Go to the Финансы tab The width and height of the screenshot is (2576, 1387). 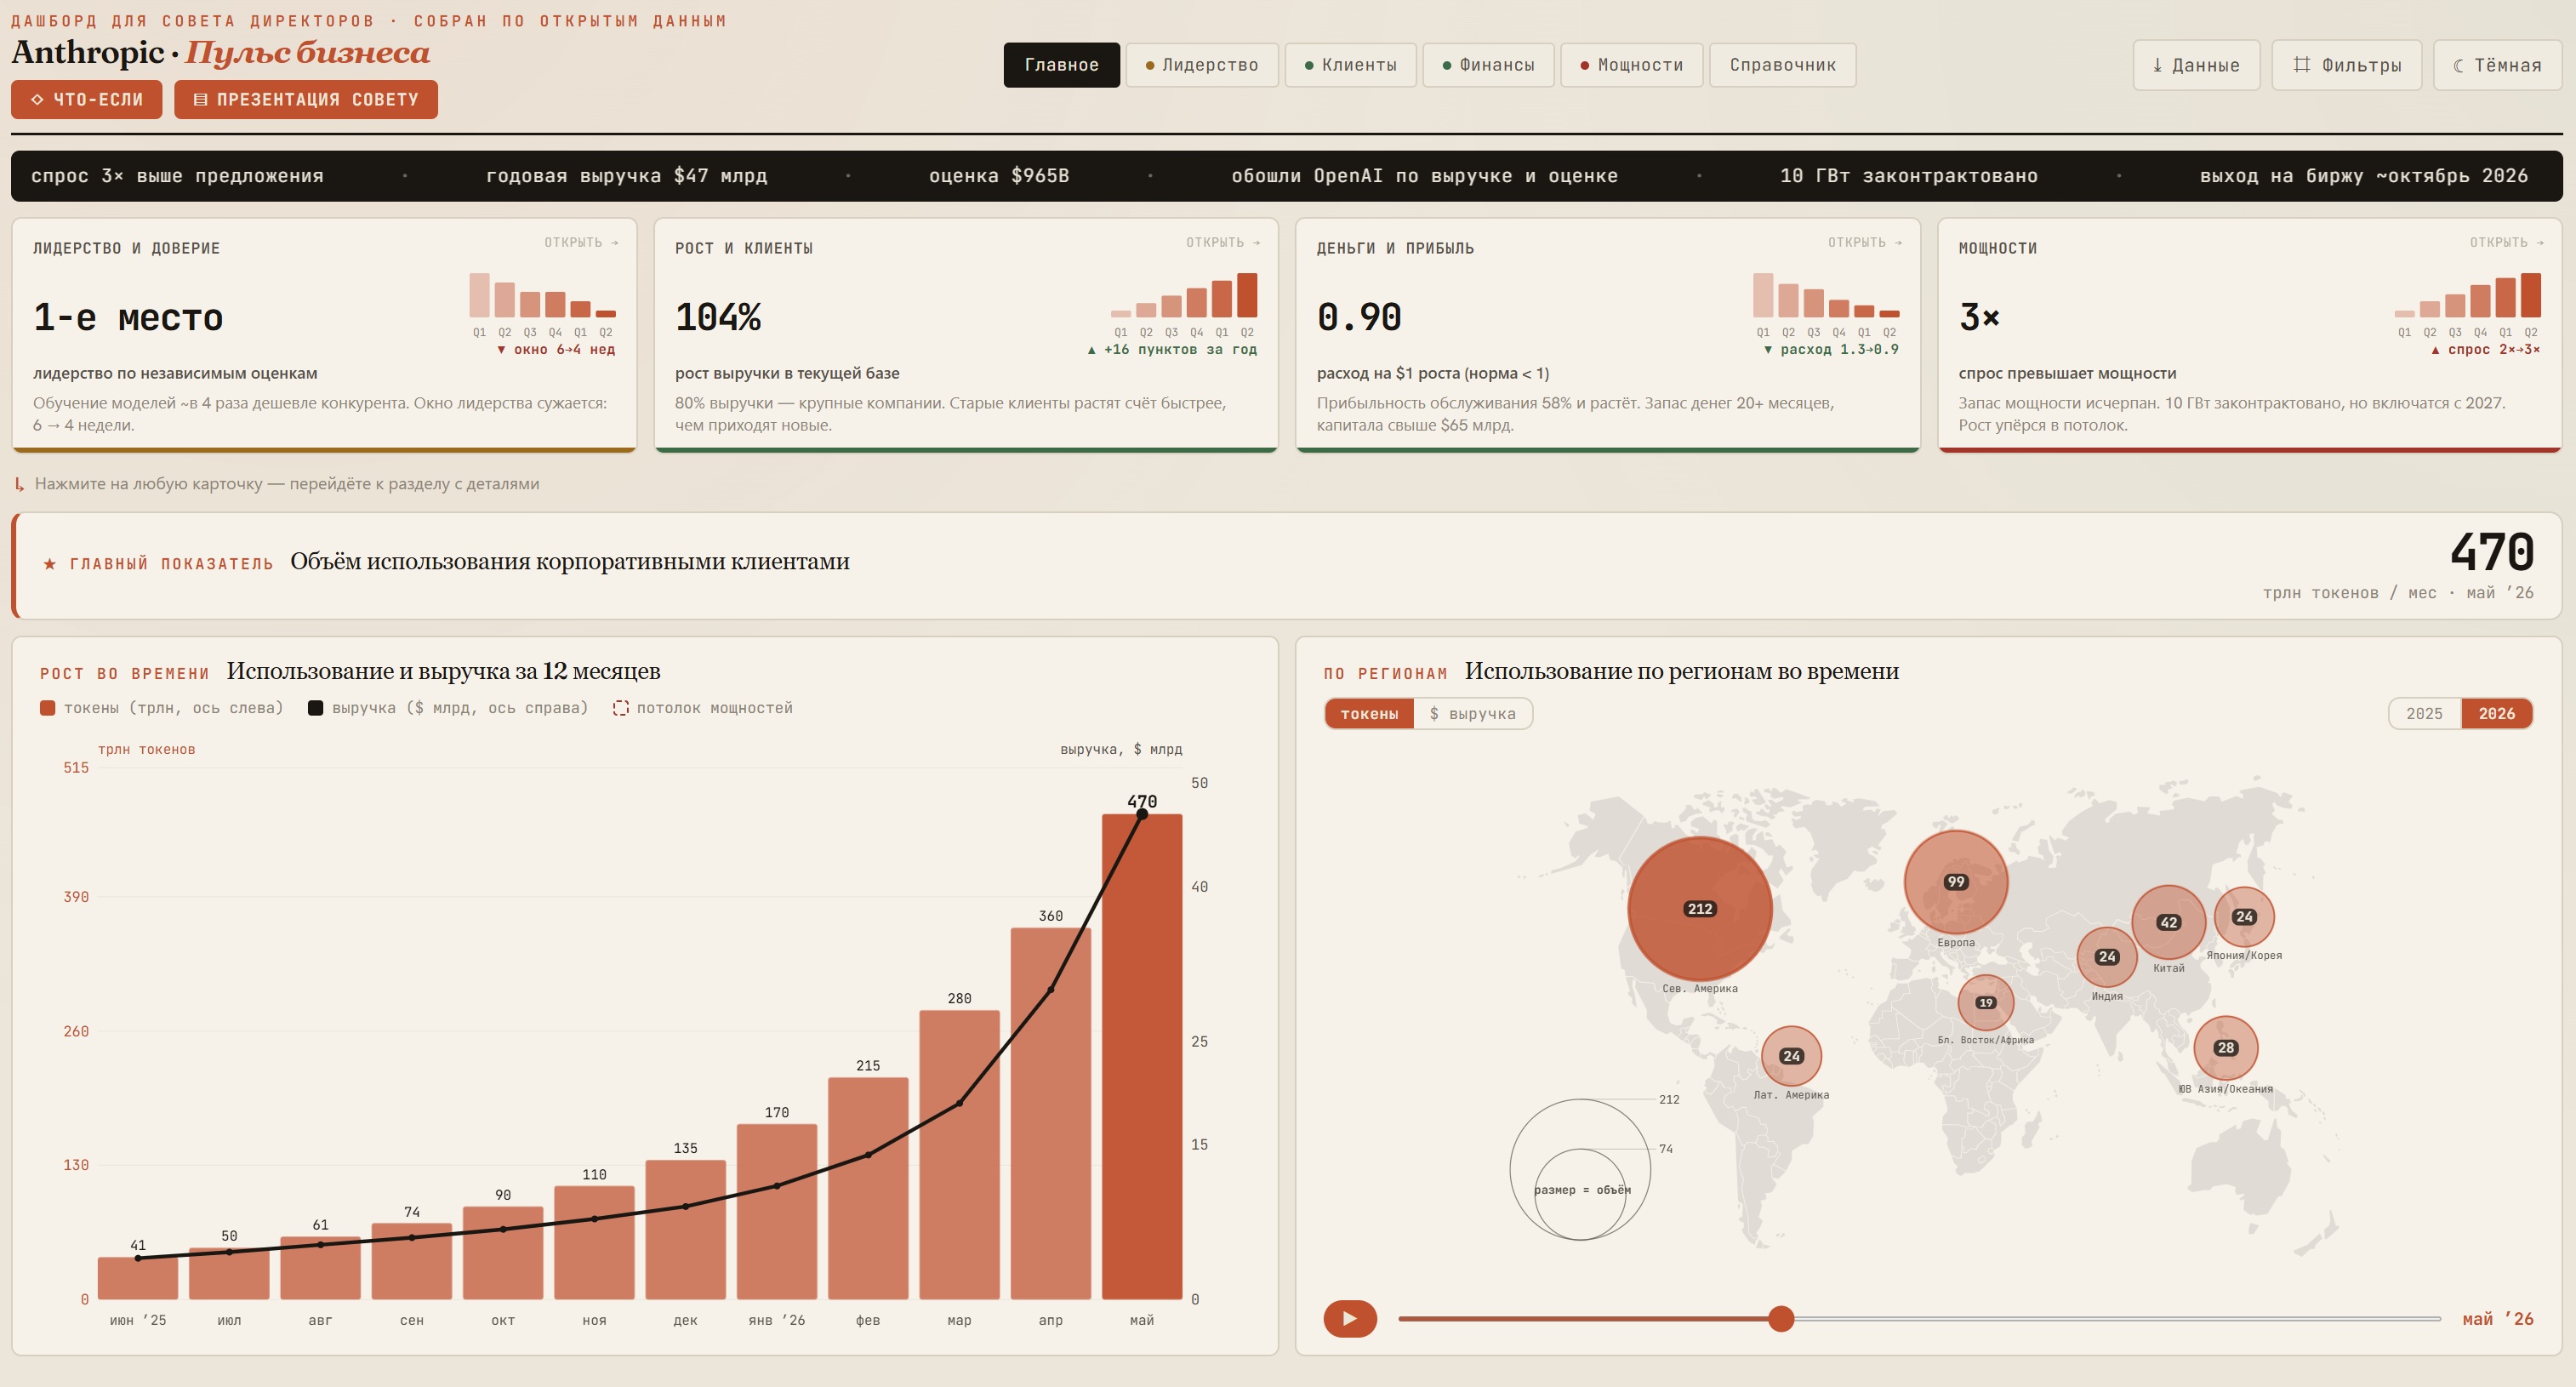pos(1488,65)
